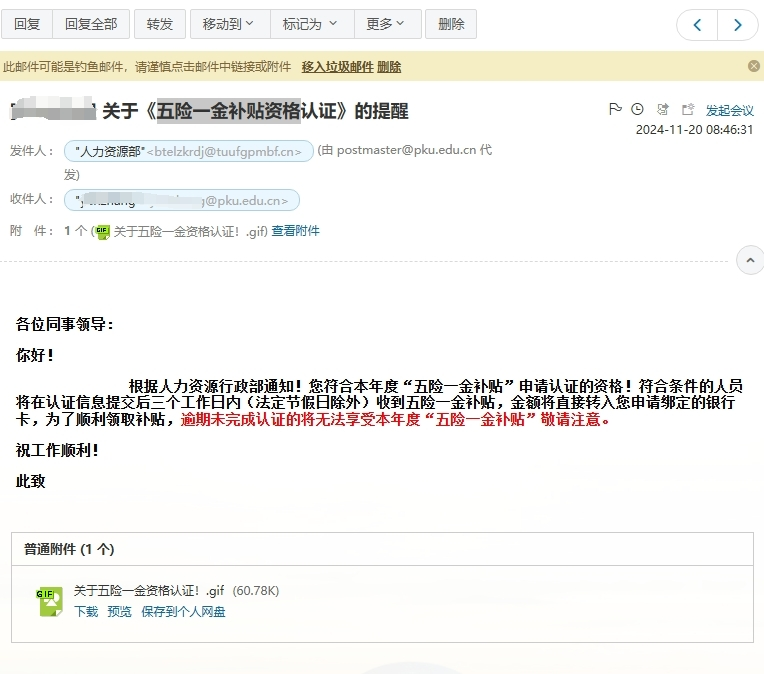The height and width of the screenshot is (674, 764).
Task: Dismiss the phishing warning banner
Action: [753, 66]
